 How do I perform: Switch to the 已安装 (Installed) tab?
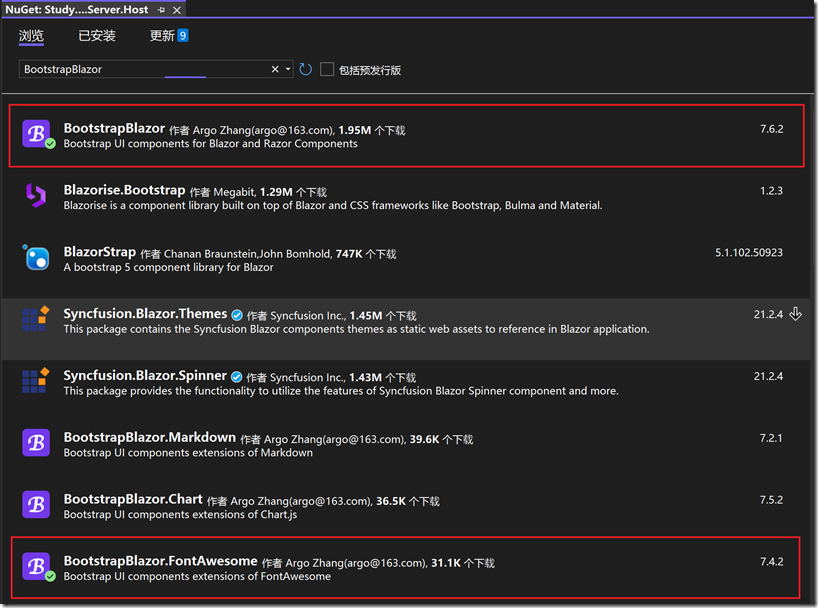97,35
